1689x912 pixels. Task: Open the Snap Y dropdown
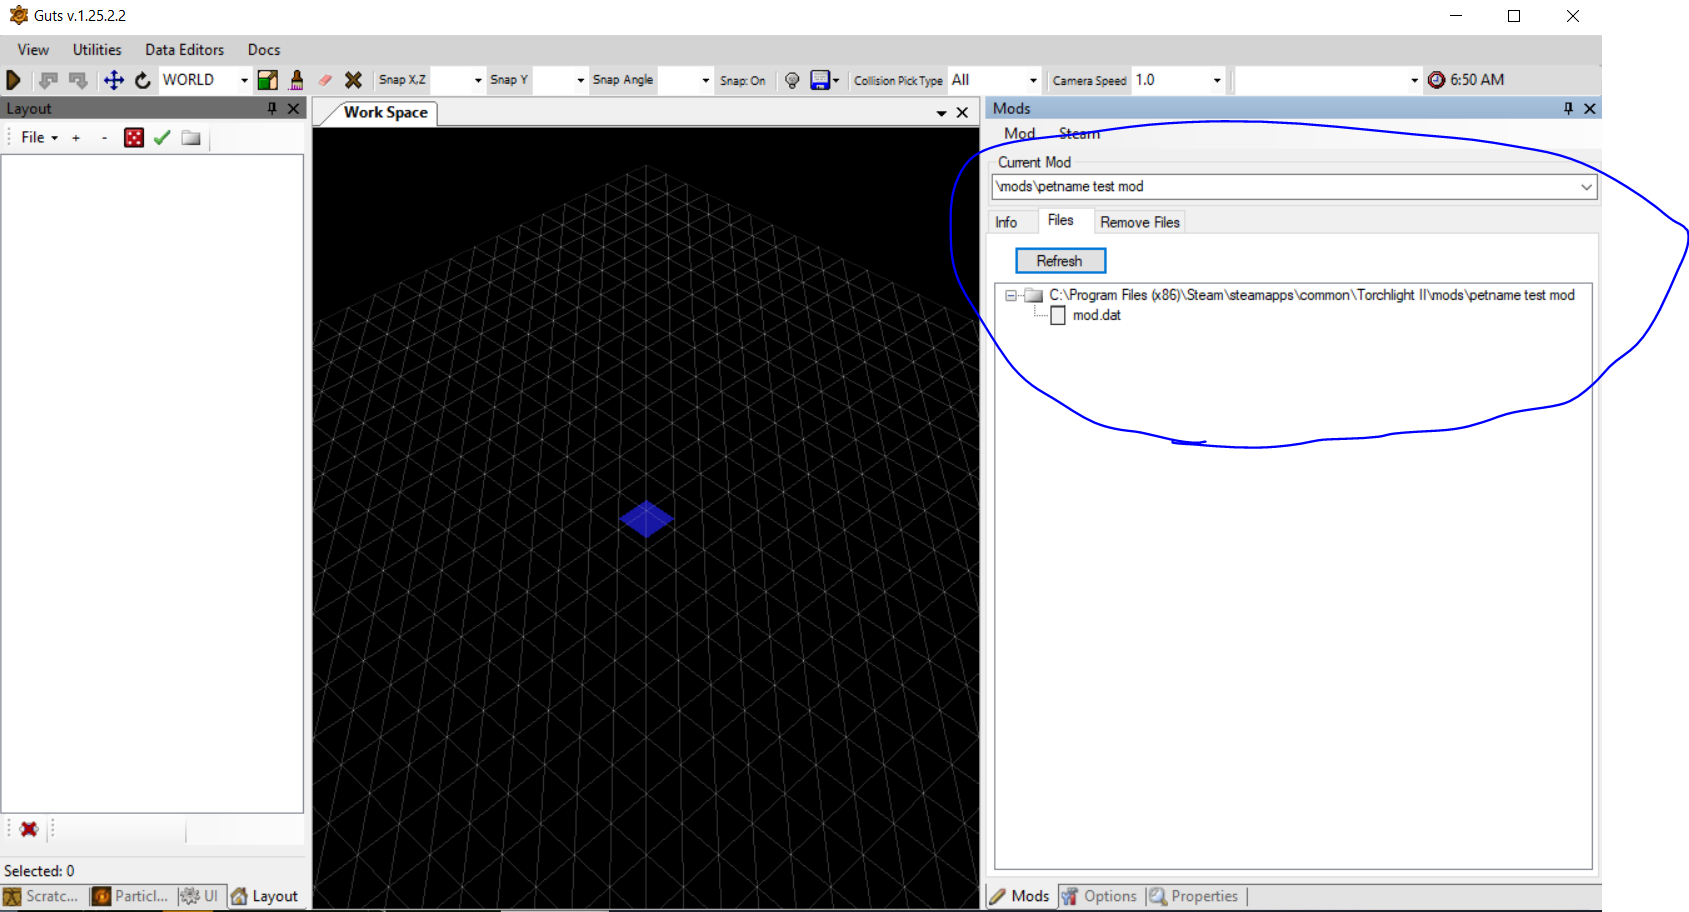(x=580, y=80)
